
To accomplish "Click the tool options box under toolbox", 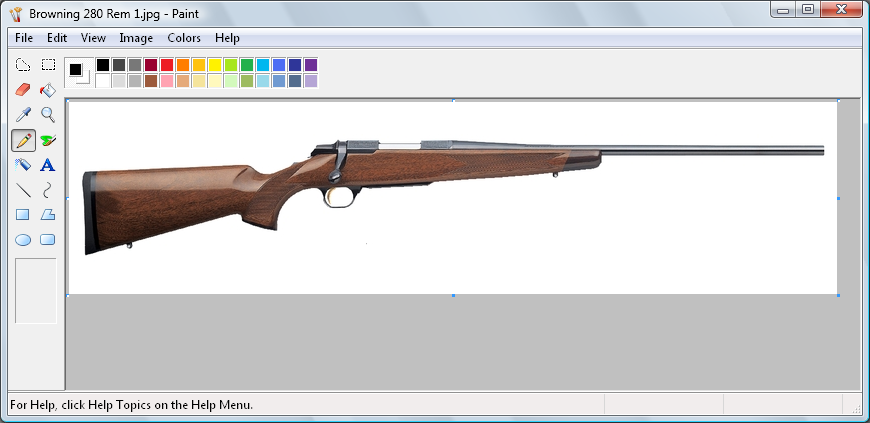I will click(36, 290).
